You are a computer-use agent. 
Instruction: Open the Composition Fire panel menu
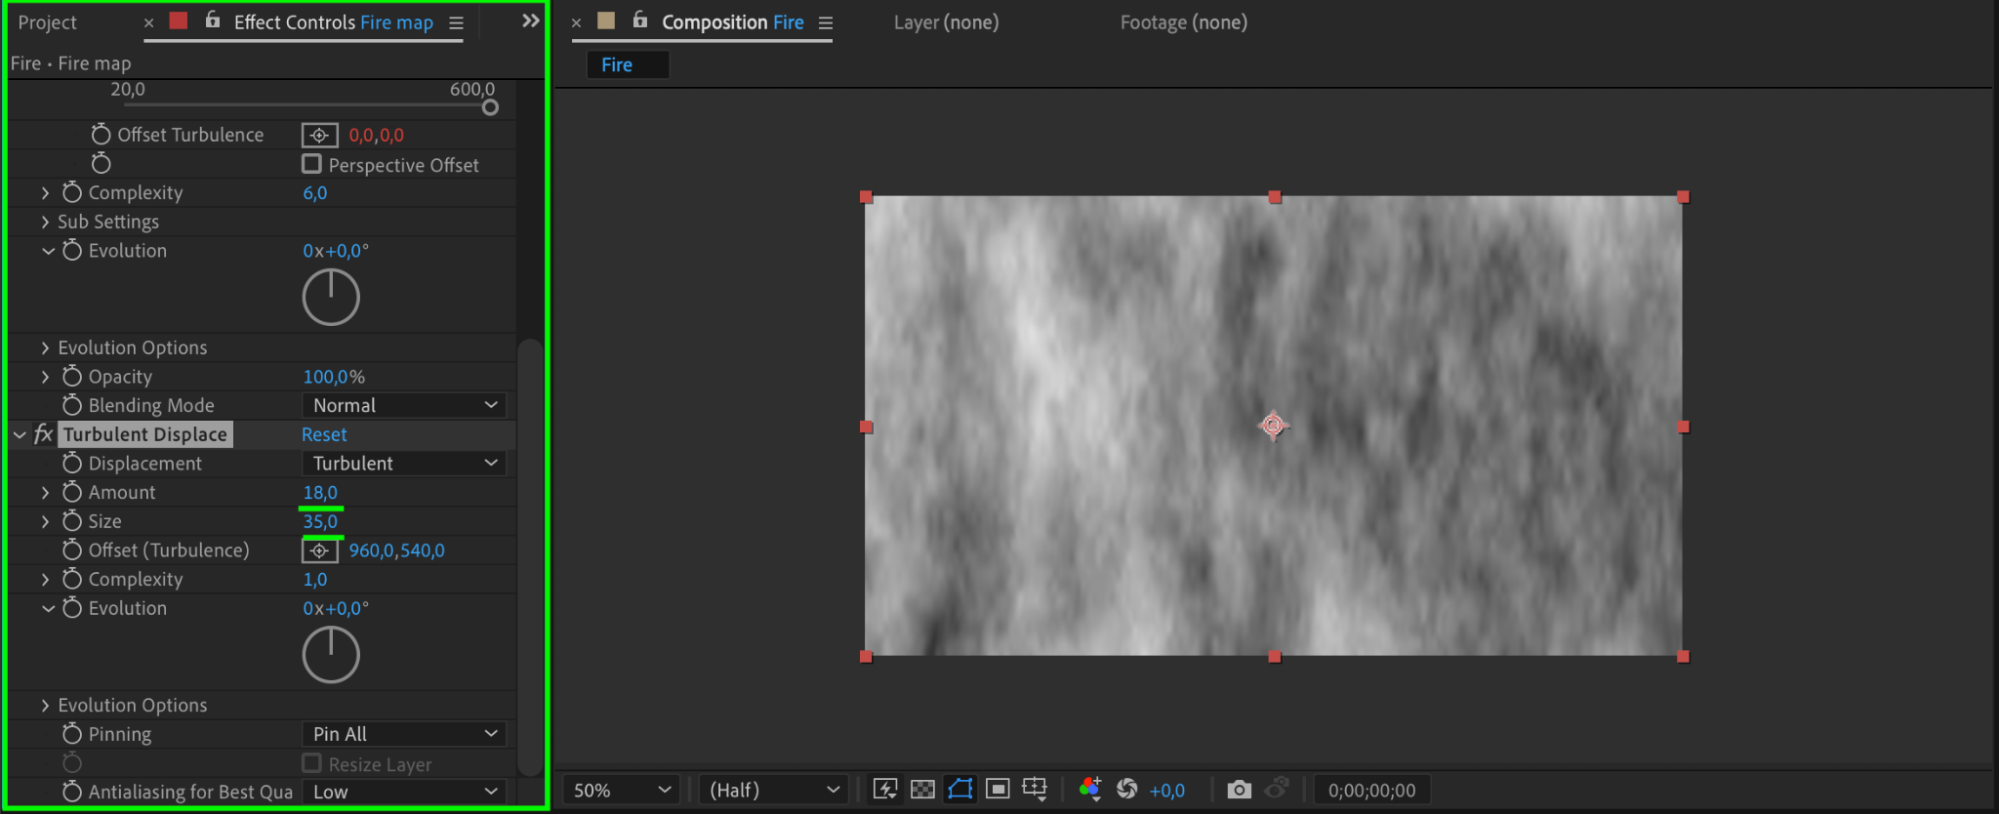826,23
